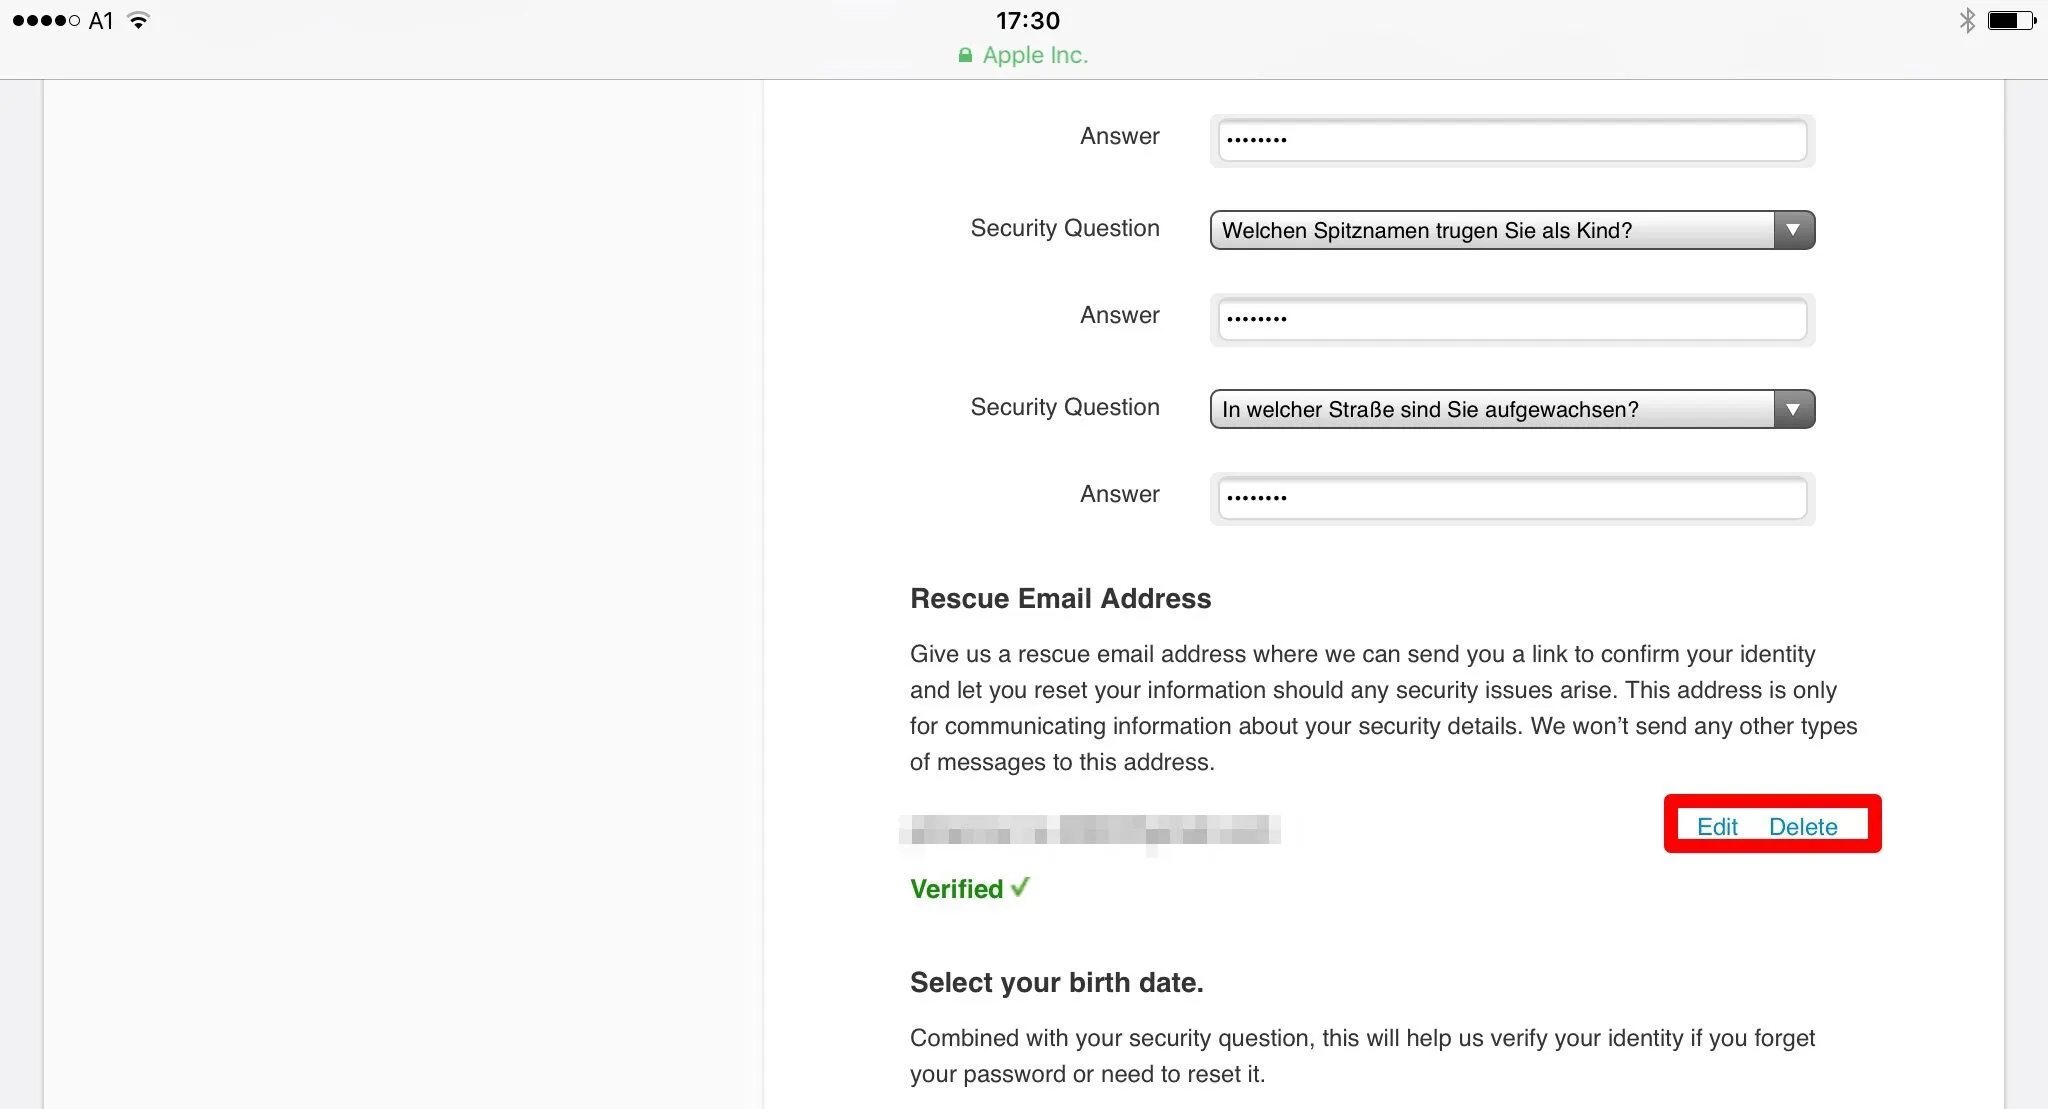Tap the Apple Inc. site name

point(1035,56)
